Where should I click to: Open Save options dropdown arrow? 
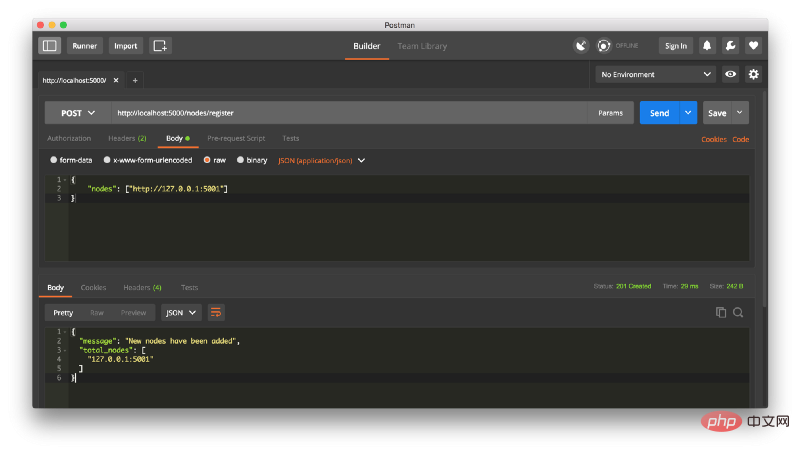[x=739, y=113]
